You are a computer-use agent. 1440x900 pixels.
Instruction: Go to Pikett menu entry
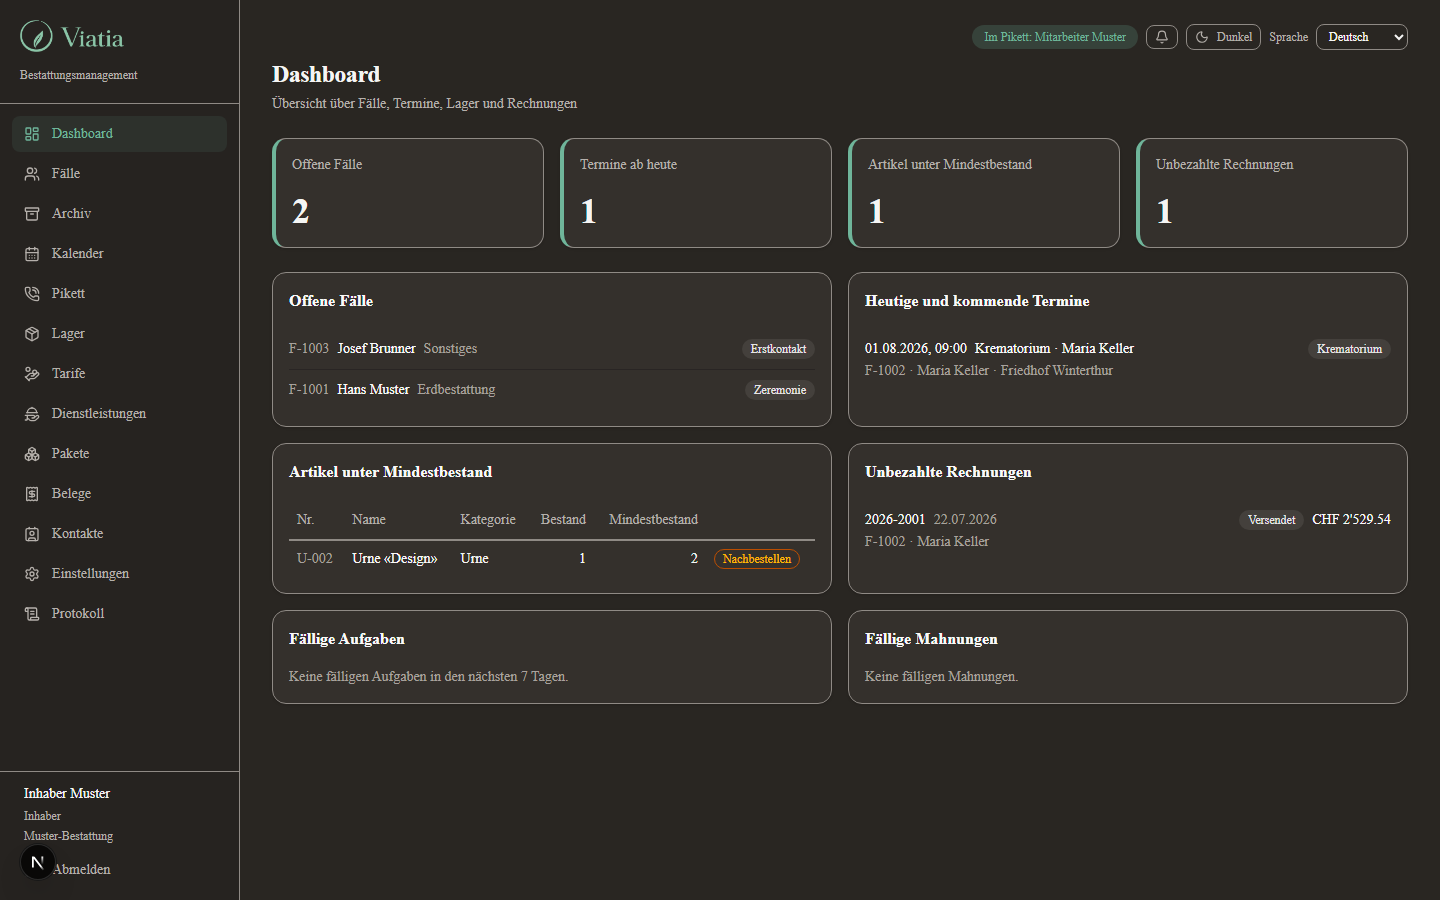pyautogui.click(x=120, y=294)
